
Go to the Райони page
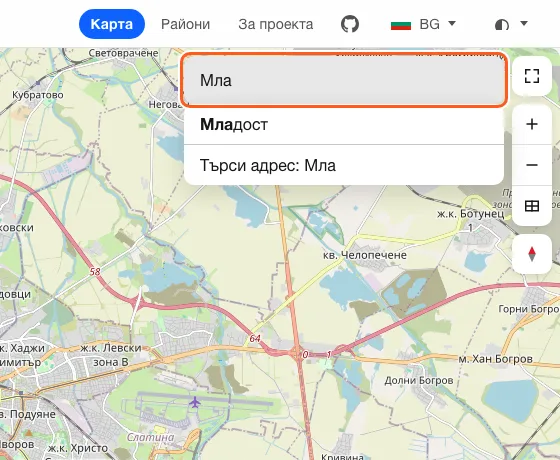pyautogui.click(x=185, y=24)
